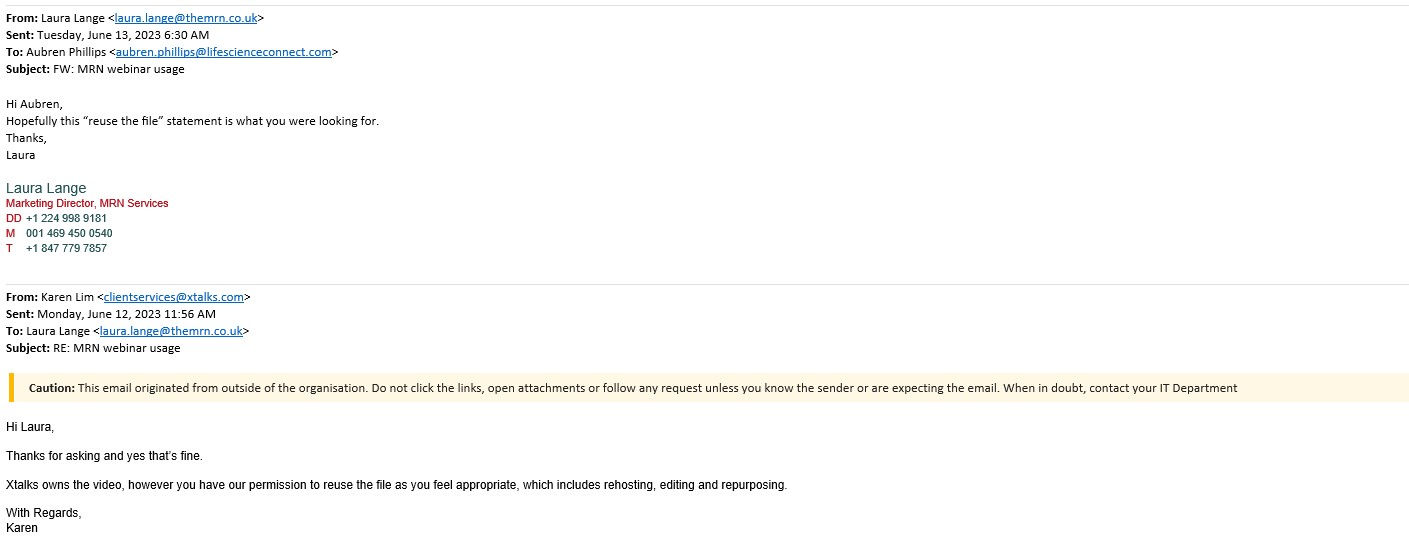The width and height of the screenshot is (1409, 555).
Task: Click the "Xtalks owns the video" permission paragraph
Action: click(x=397, y=485)
